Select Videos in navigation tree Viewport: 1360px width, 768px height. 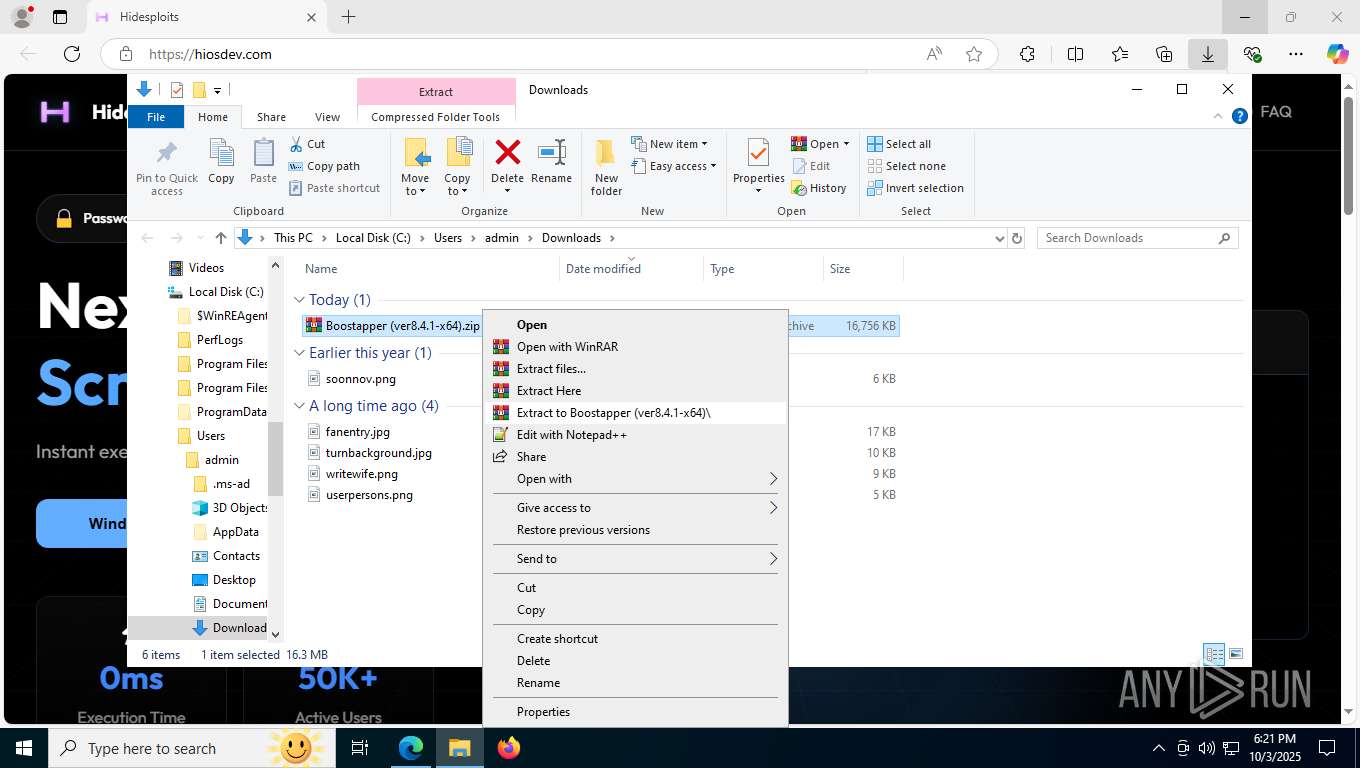click(206, 268)
